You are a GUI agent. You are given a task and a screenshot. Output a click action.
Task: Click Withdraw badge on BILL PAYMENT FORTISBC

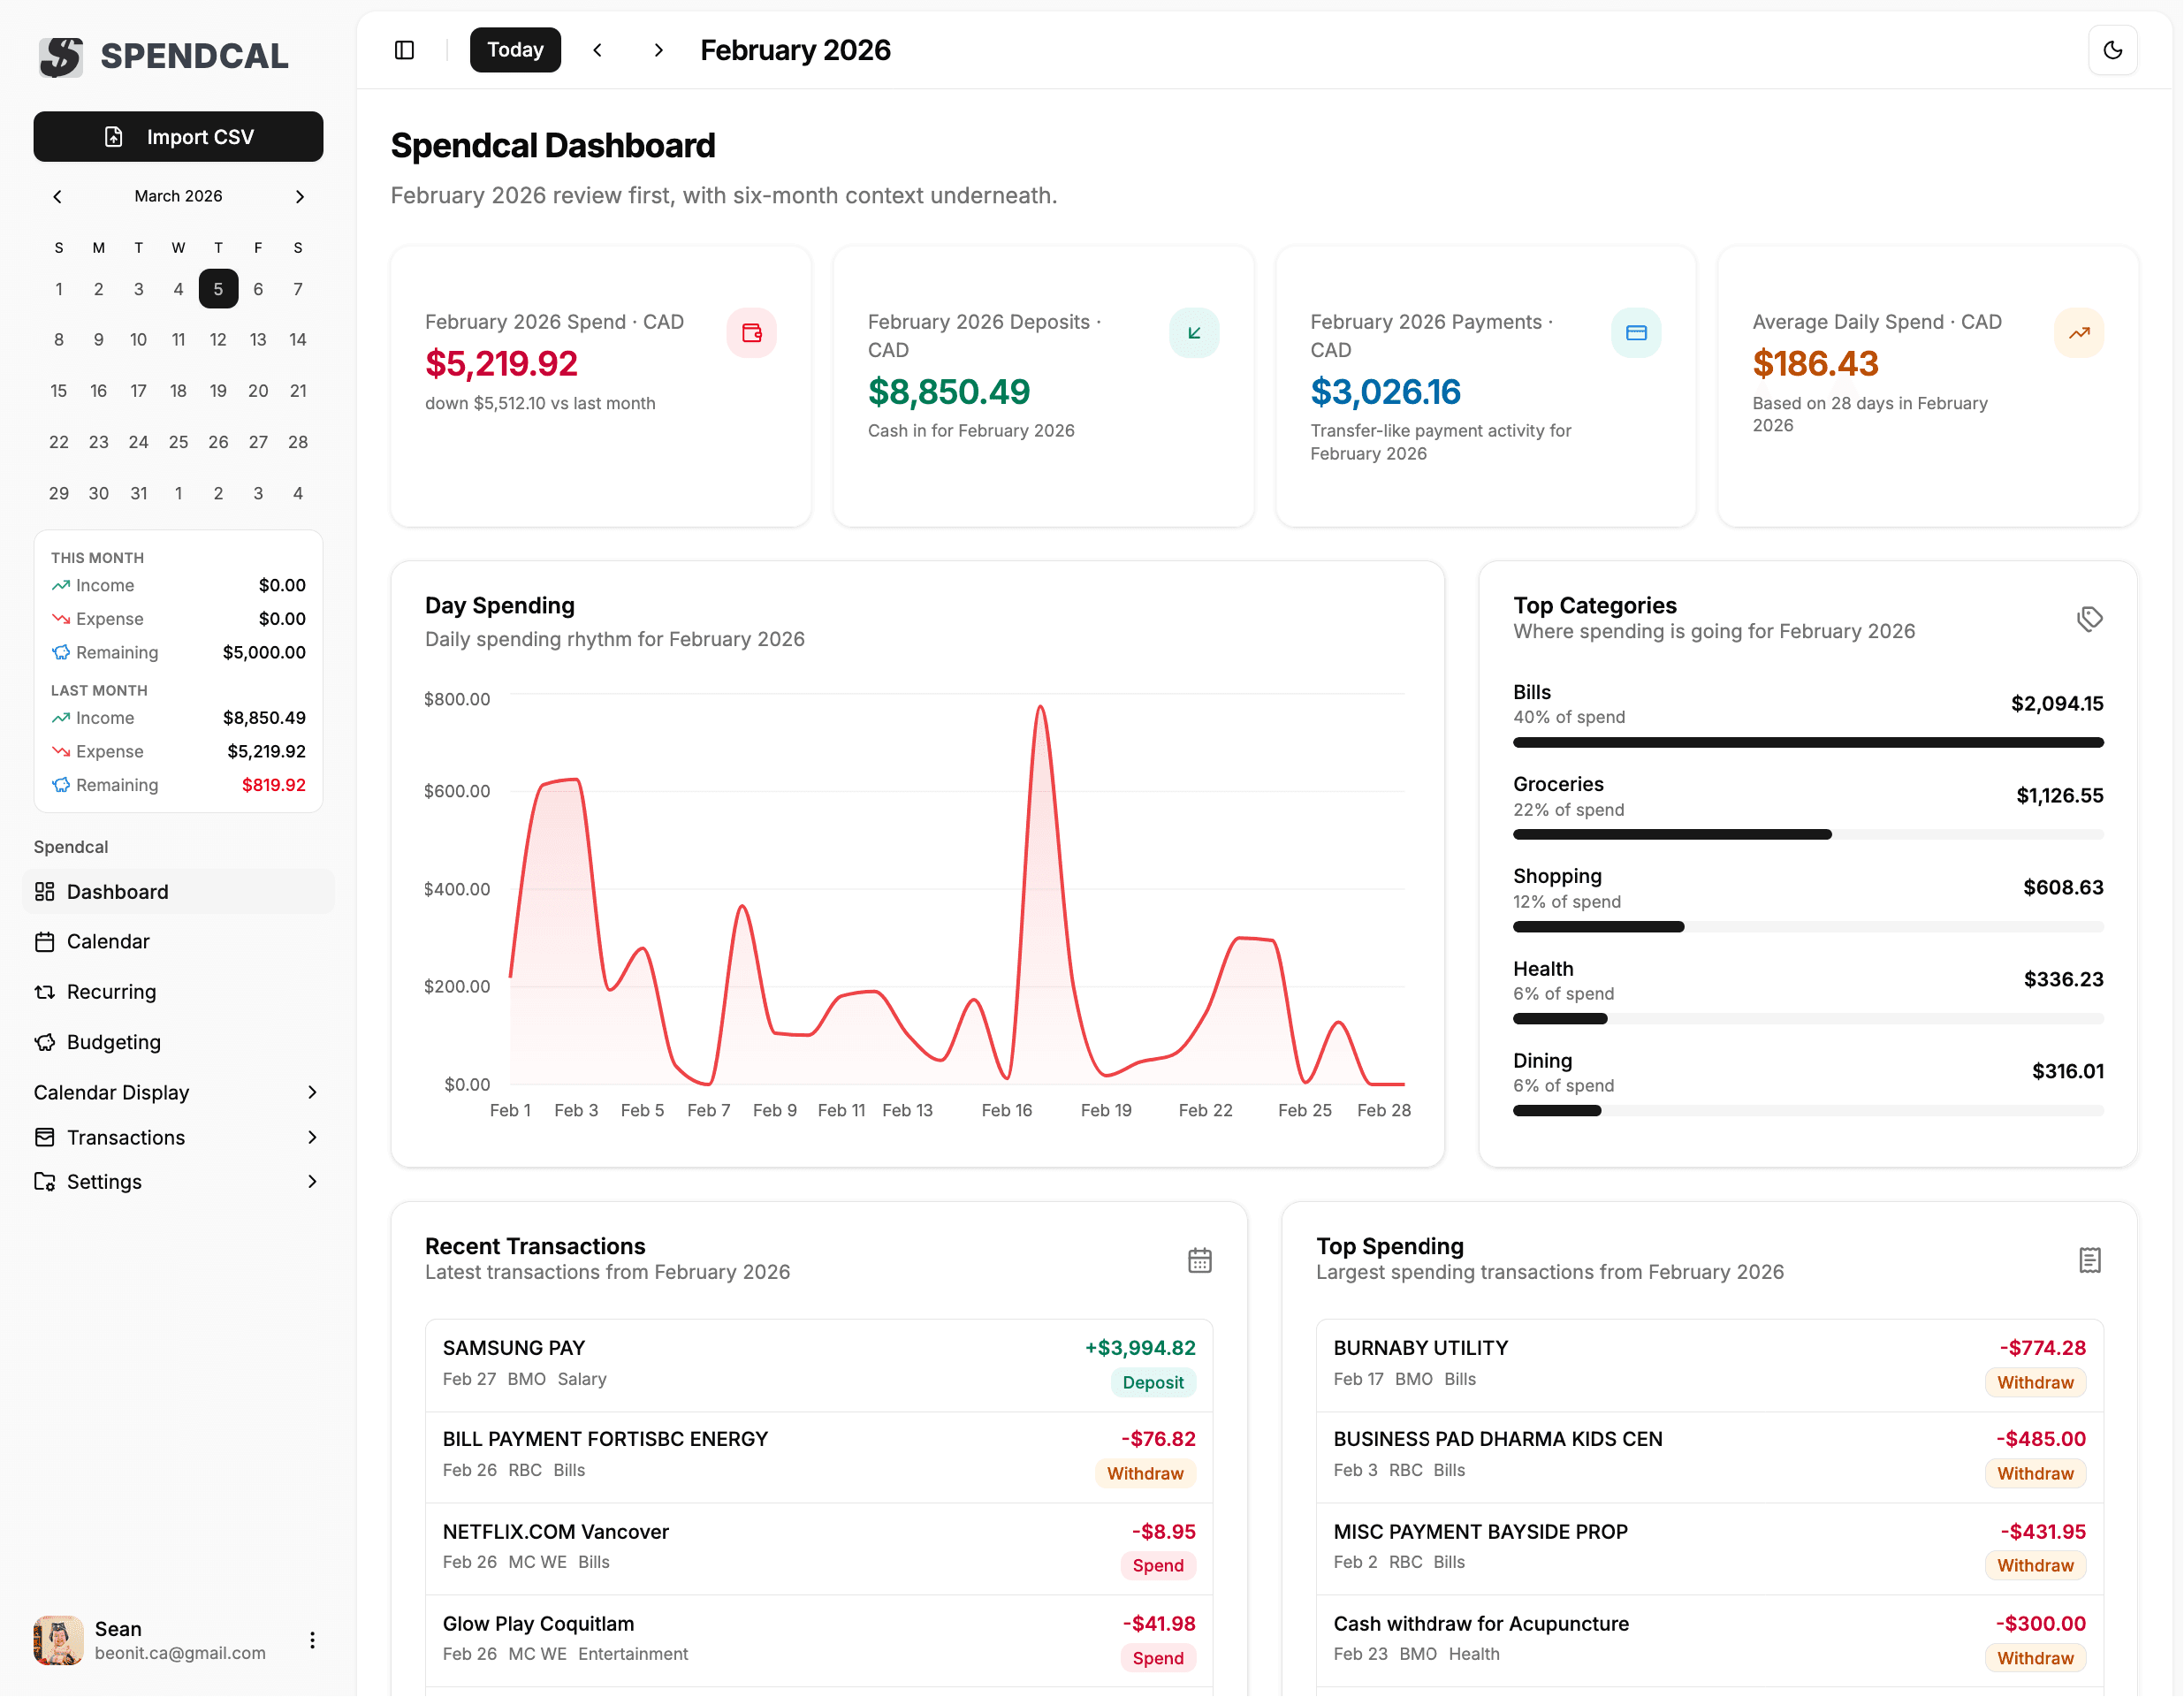click(1145, 1474)
